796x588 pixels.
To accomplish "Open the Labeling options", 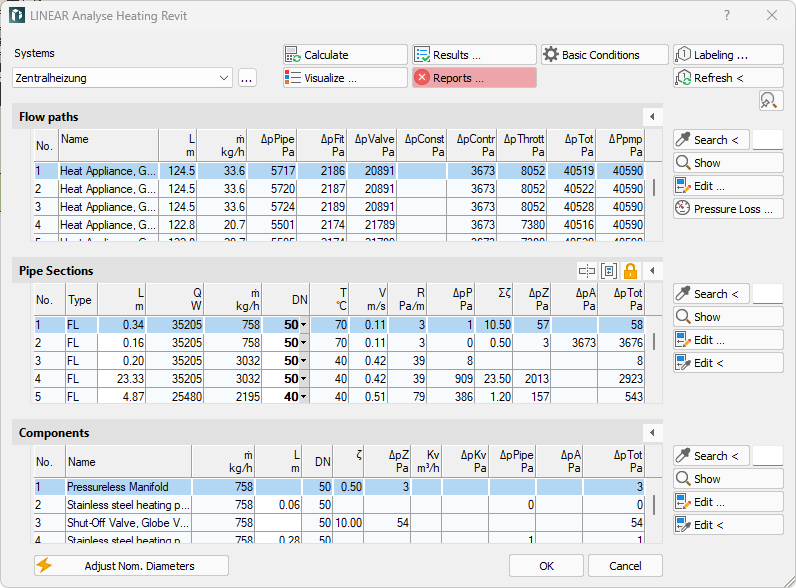I will click(728, 55).
